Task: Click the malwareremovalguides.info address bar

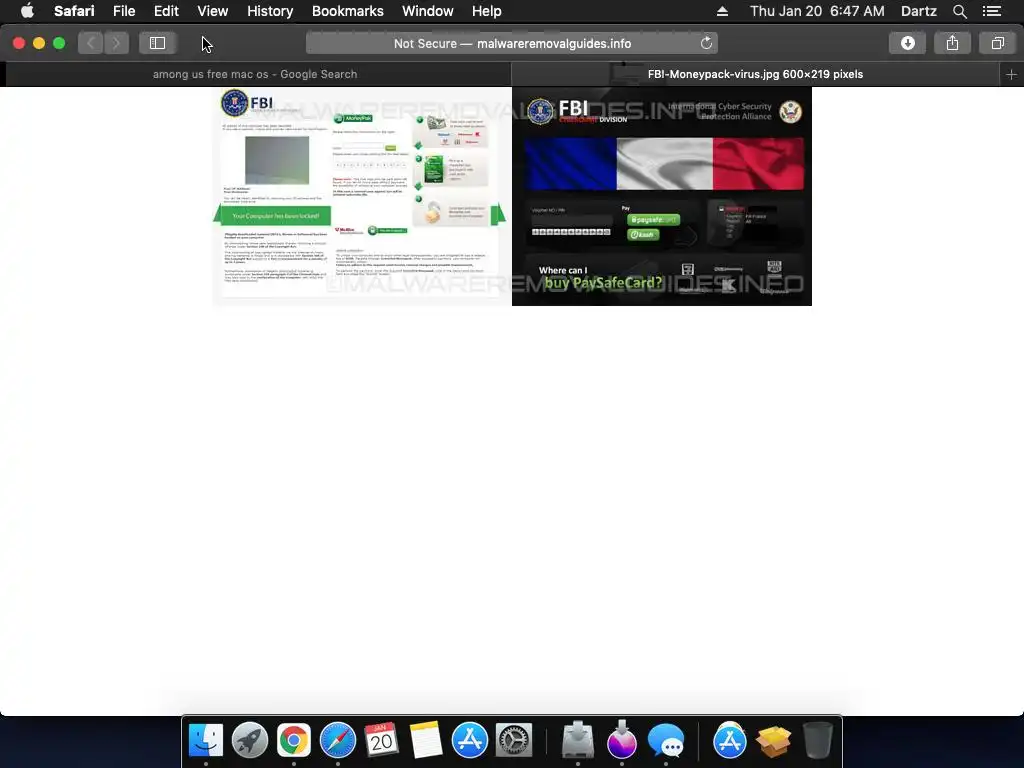Action: tap(512, 43)
